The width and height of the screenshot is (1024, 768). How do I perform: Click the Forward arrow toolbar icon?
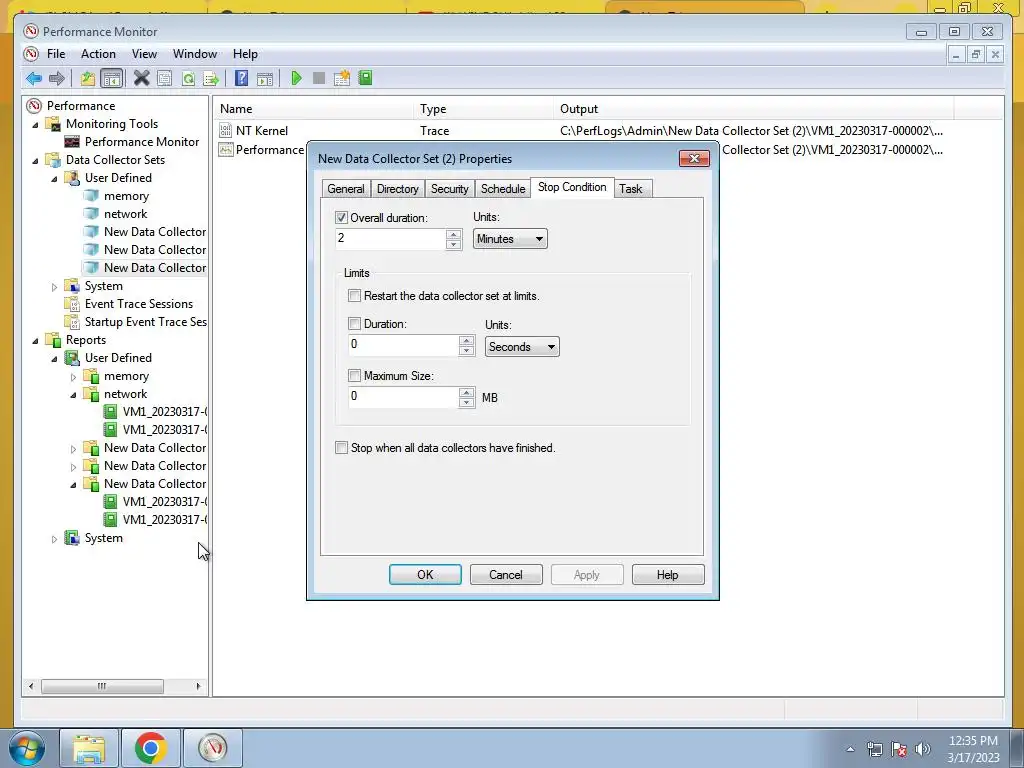57,79
